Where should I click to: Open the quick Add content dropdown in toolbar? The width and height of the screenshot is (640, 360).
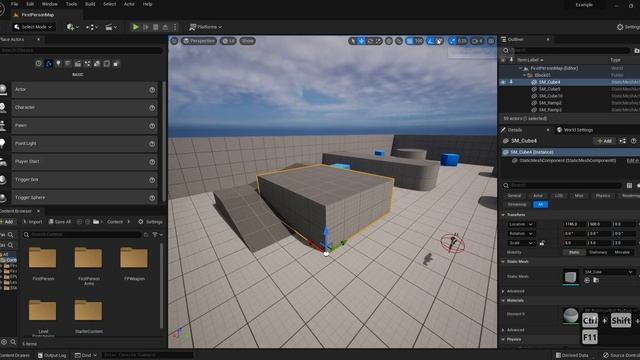(x=73, y=27)
